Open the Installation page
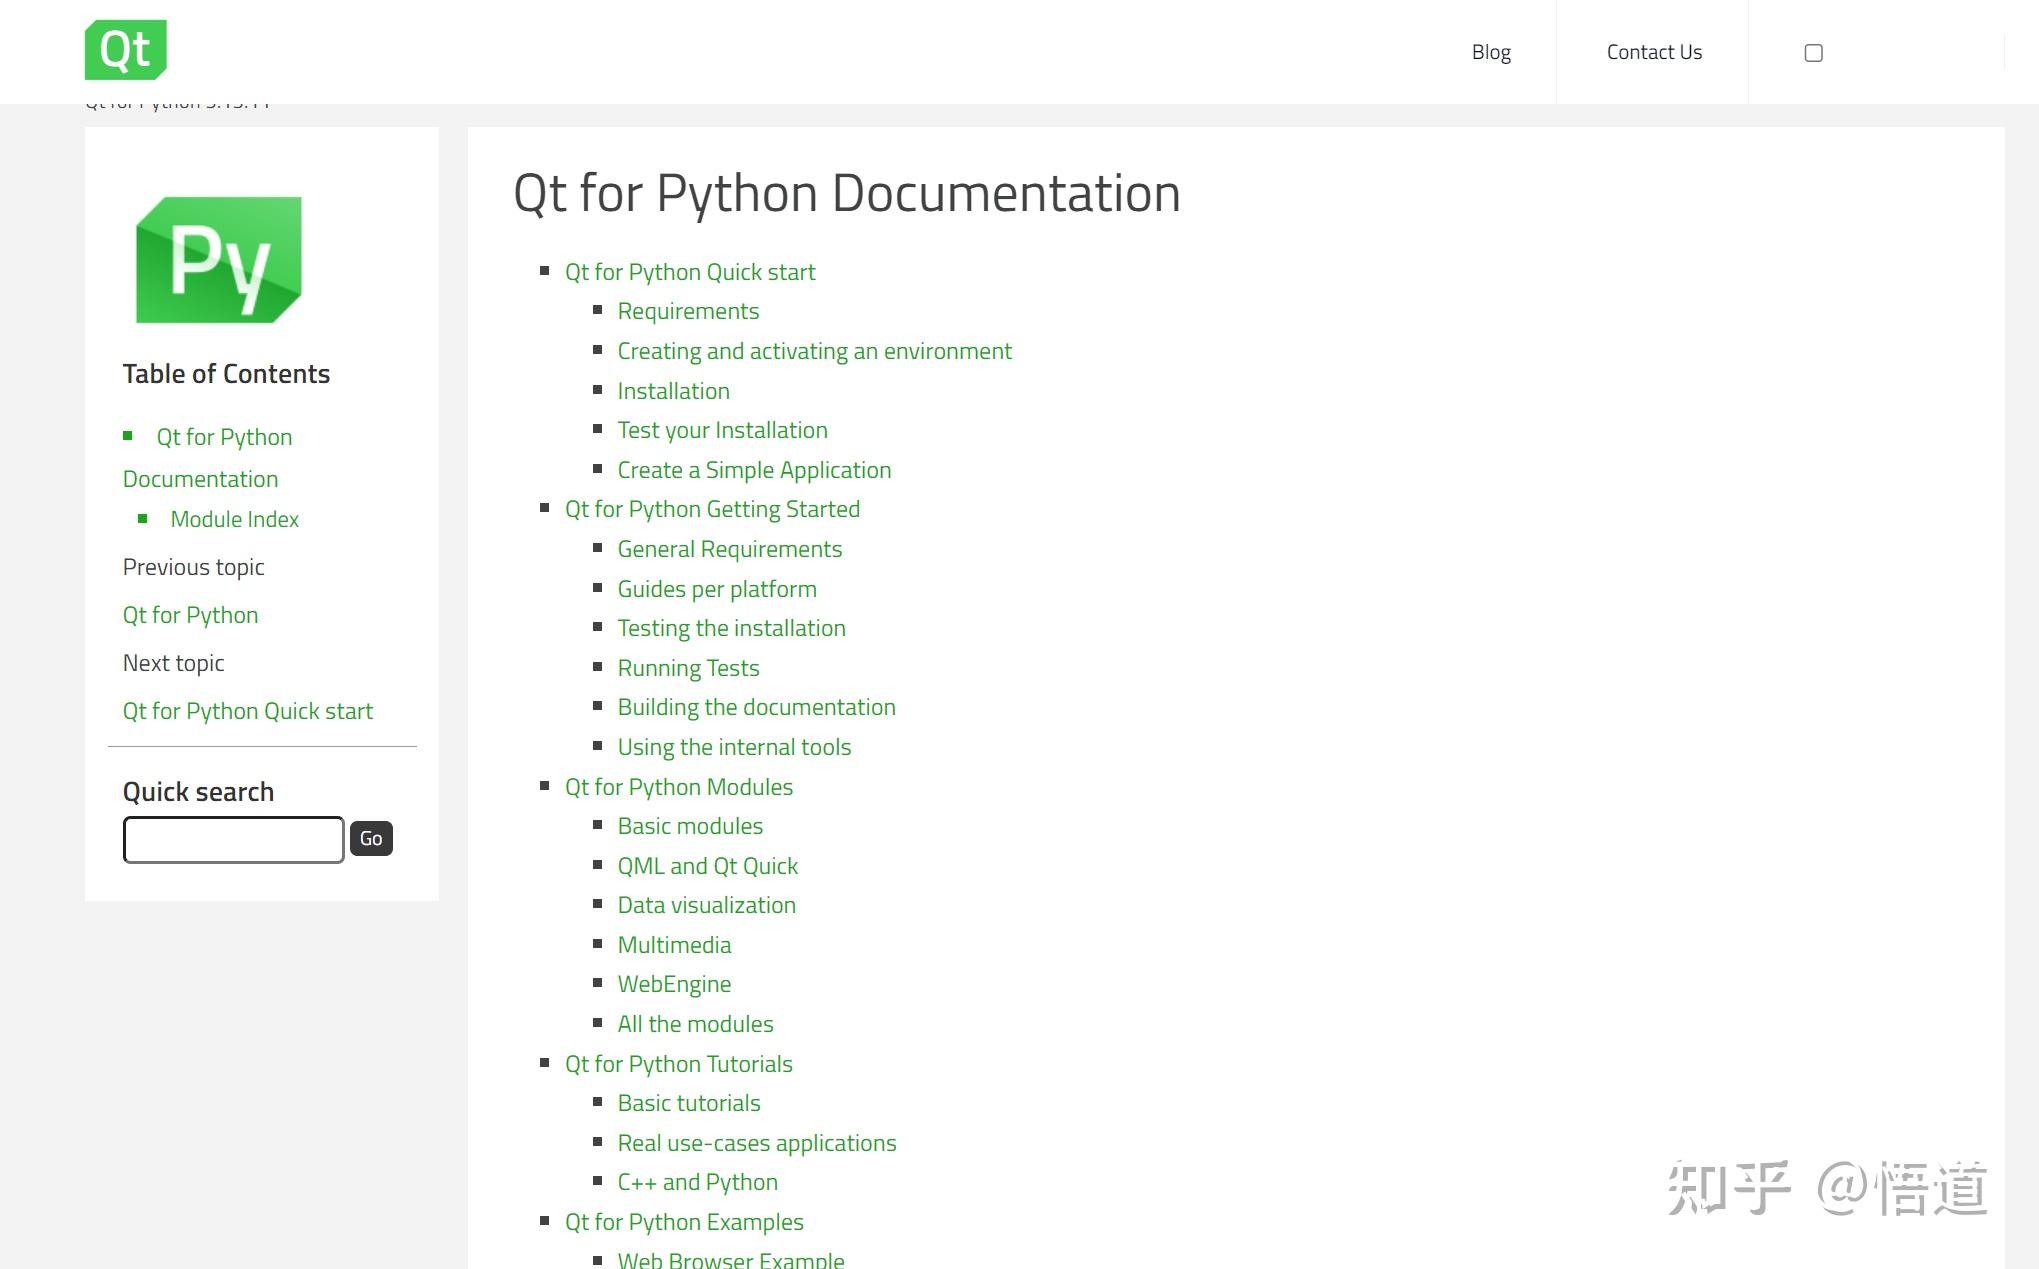This screenshot has height=1269, width=2039. [x=673, y=391]
